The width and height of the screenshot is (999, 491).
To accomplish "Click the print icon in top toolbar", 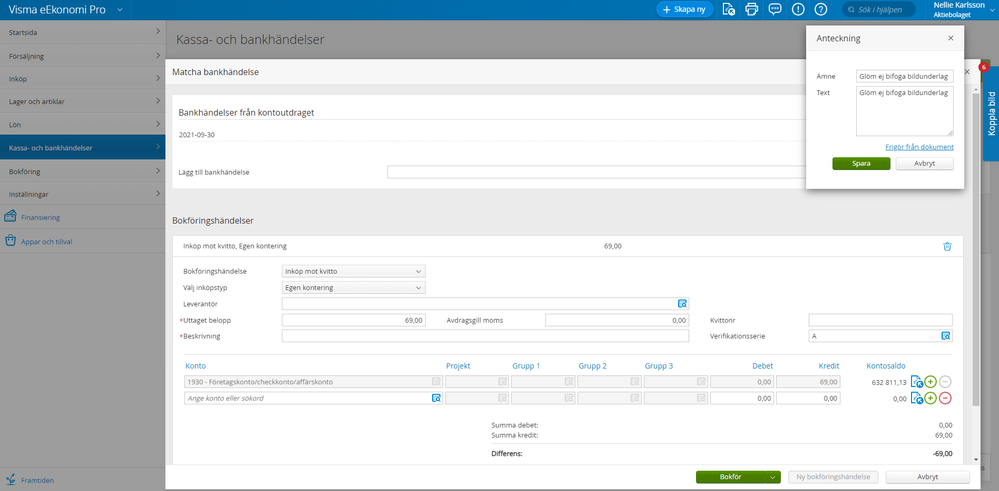I will tap(750, 9).
